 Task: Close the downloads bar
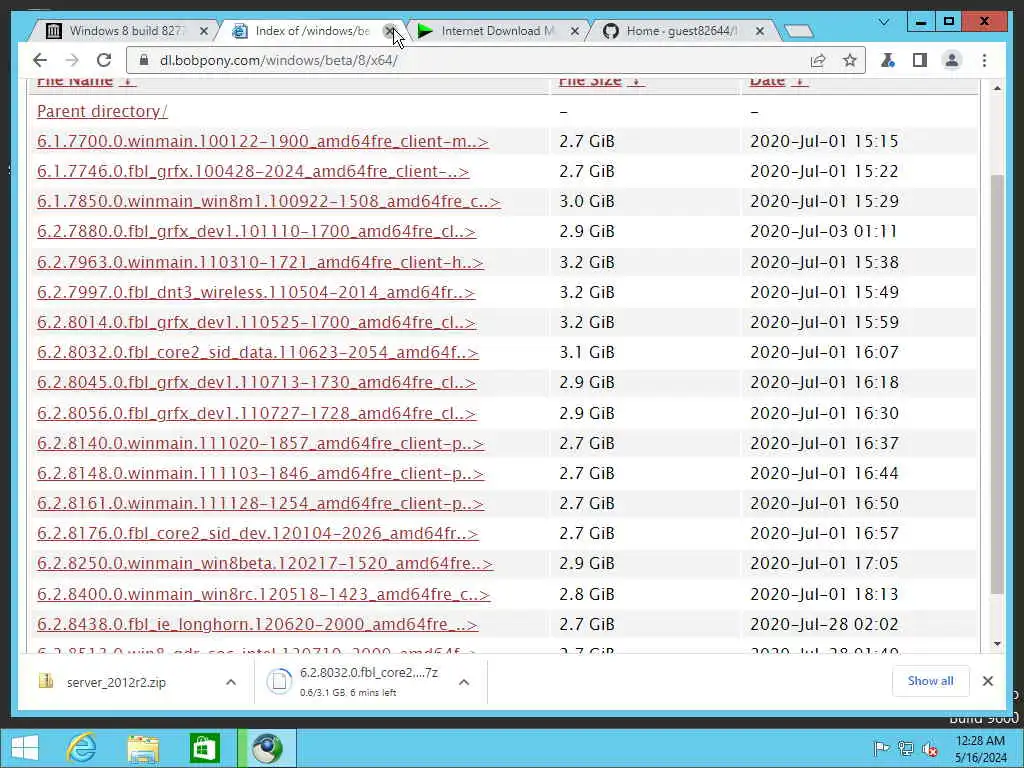pyautogui.click(x=987, y=681)
